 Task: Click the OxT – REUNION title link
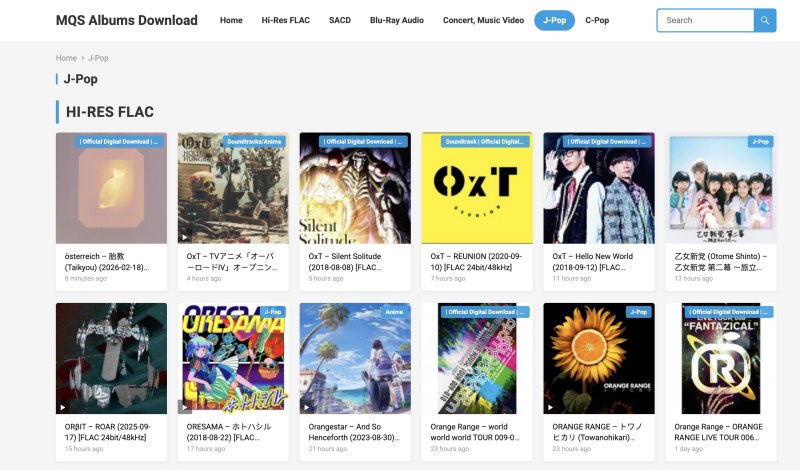click(x=476, y=262)
